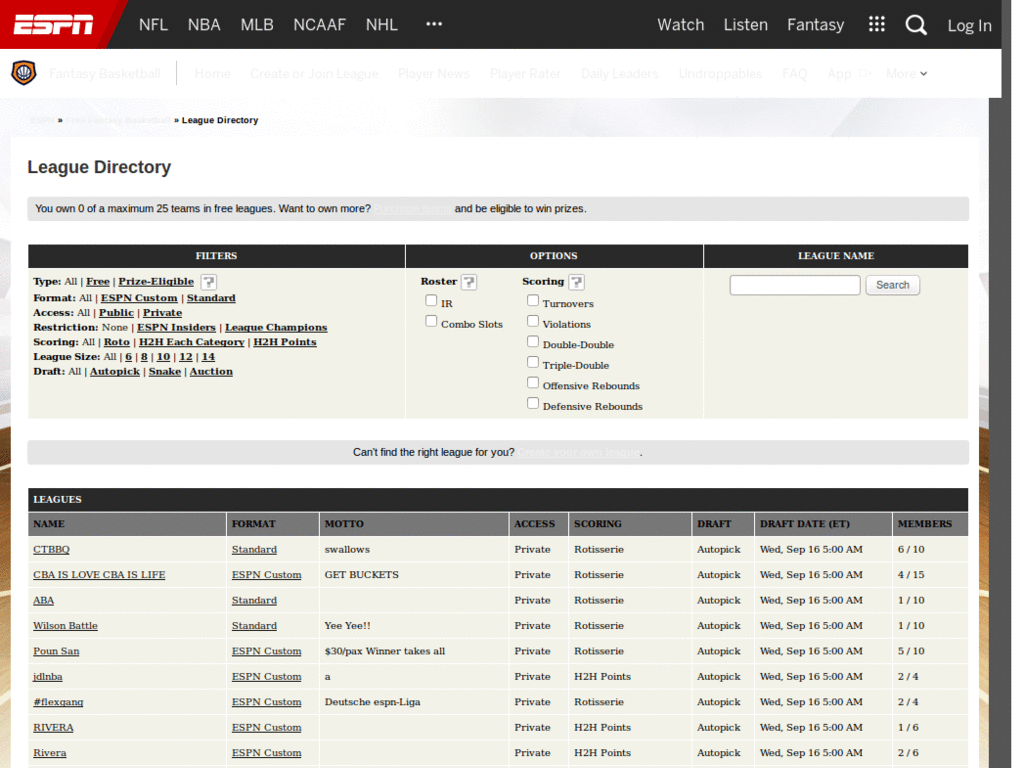The width and height of the screenshot is (1024, 768).
Task: Select league size 12
Action: 185,357
